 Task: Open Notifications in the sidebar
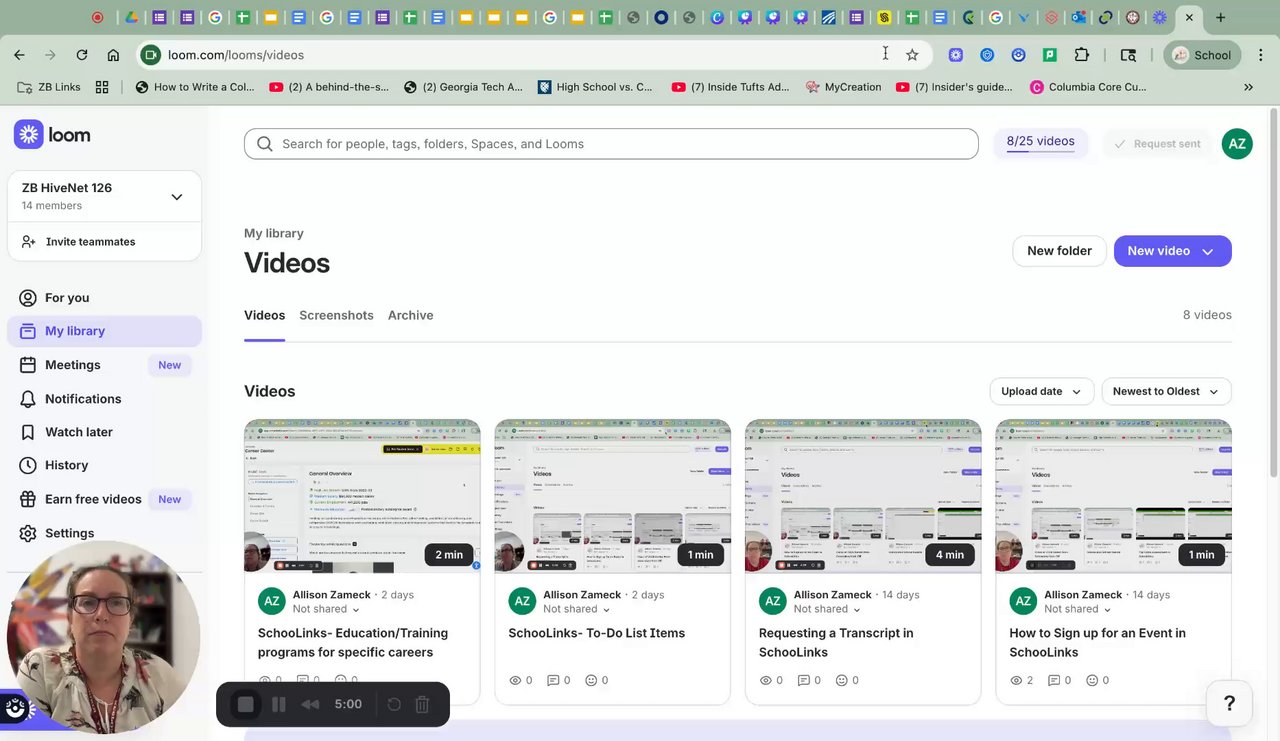tap(104, 399)
